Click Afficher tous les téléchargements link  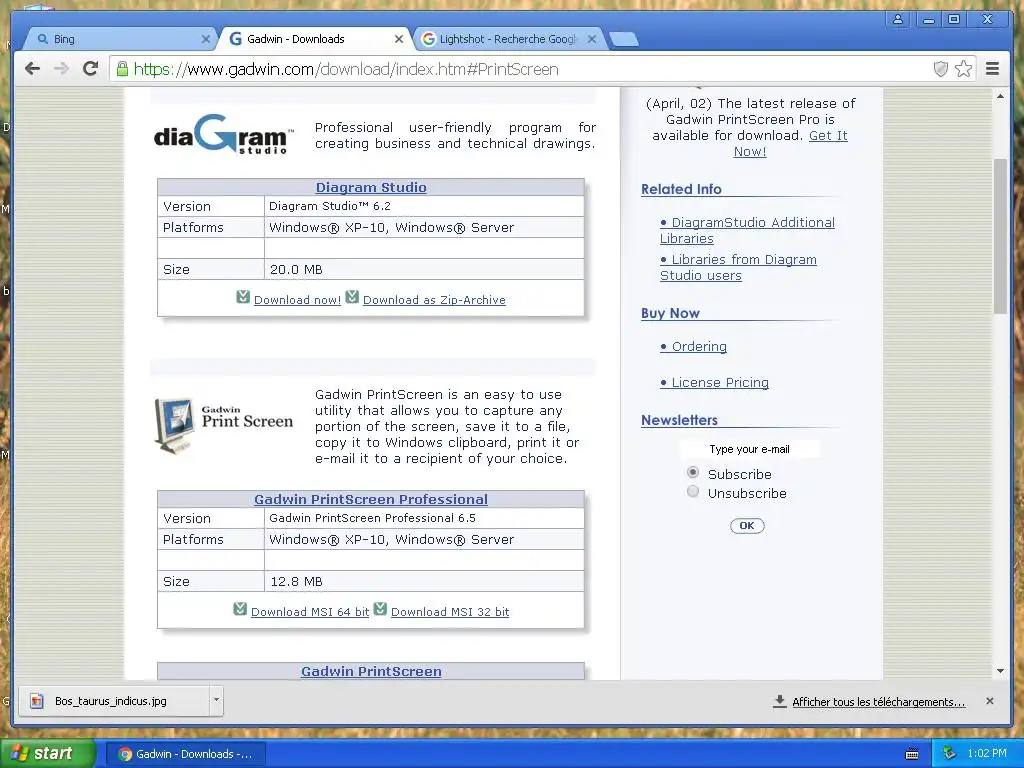point(878,702)
